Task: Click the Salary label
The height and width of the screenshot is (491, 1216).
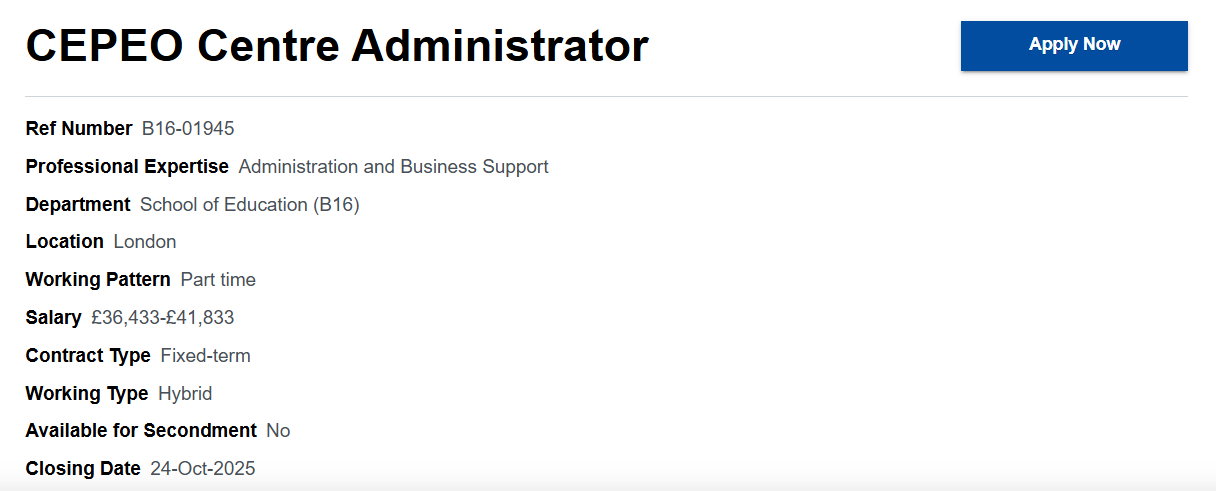Action: click(x=53, y=318)
